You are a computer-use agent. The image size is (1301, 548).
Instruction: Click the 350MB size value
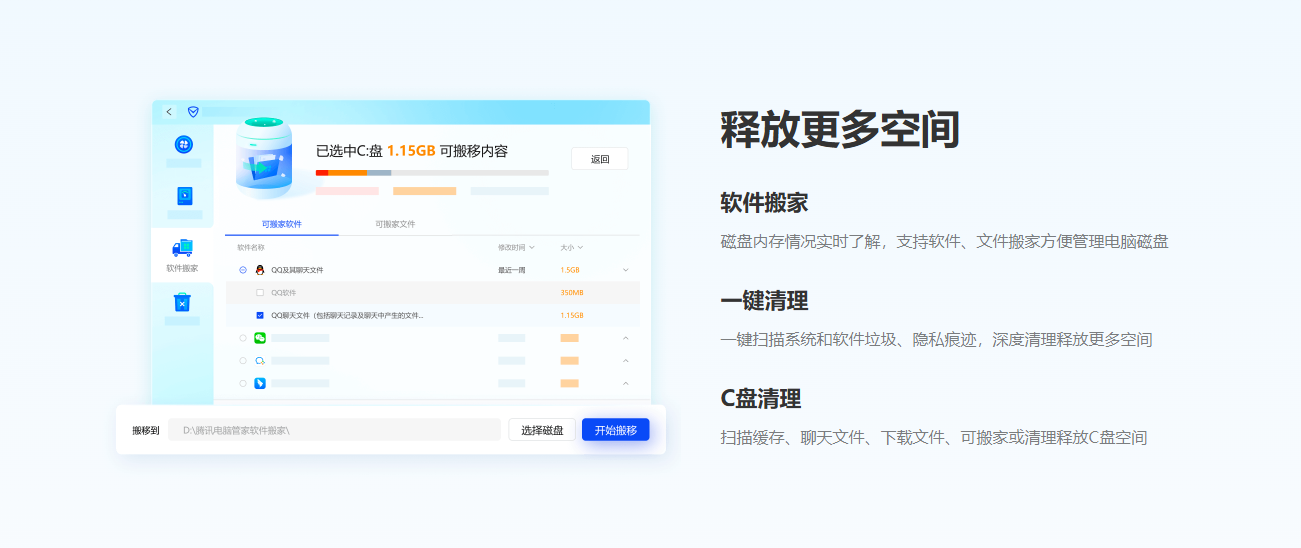pyautogui.click(x=572, y=293)
